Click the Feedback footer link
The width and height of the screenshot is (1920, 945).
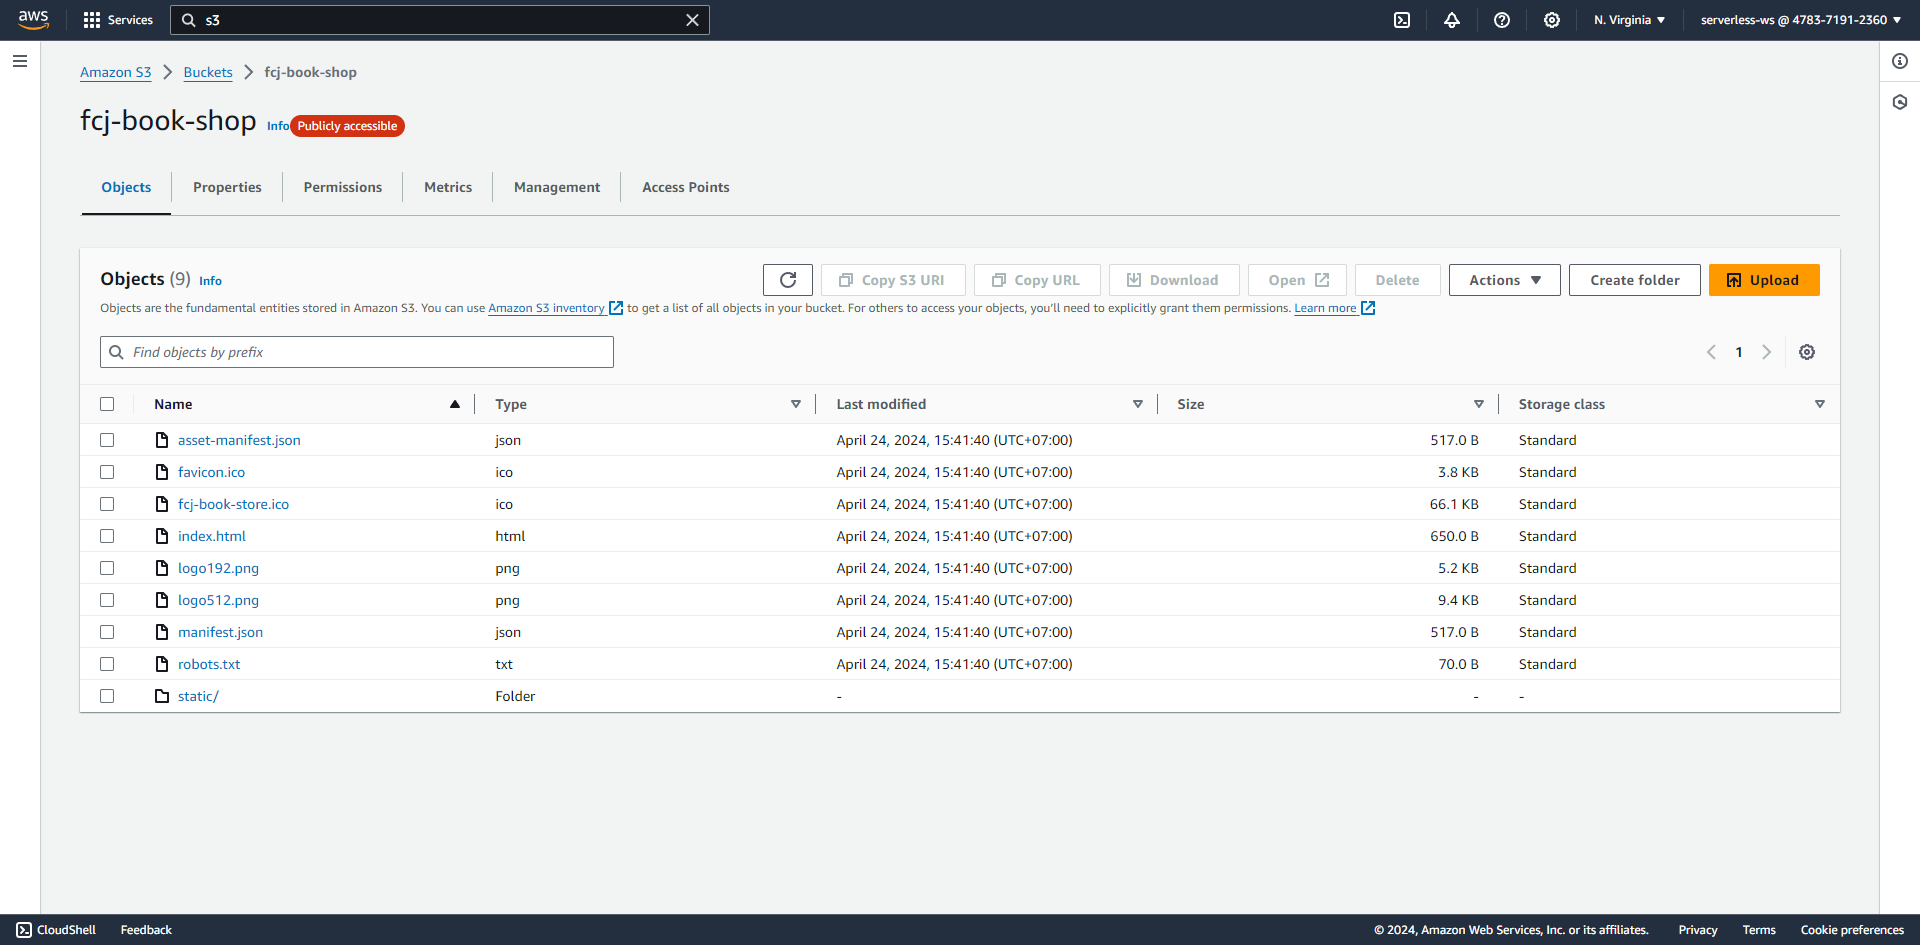pos(146,930)
